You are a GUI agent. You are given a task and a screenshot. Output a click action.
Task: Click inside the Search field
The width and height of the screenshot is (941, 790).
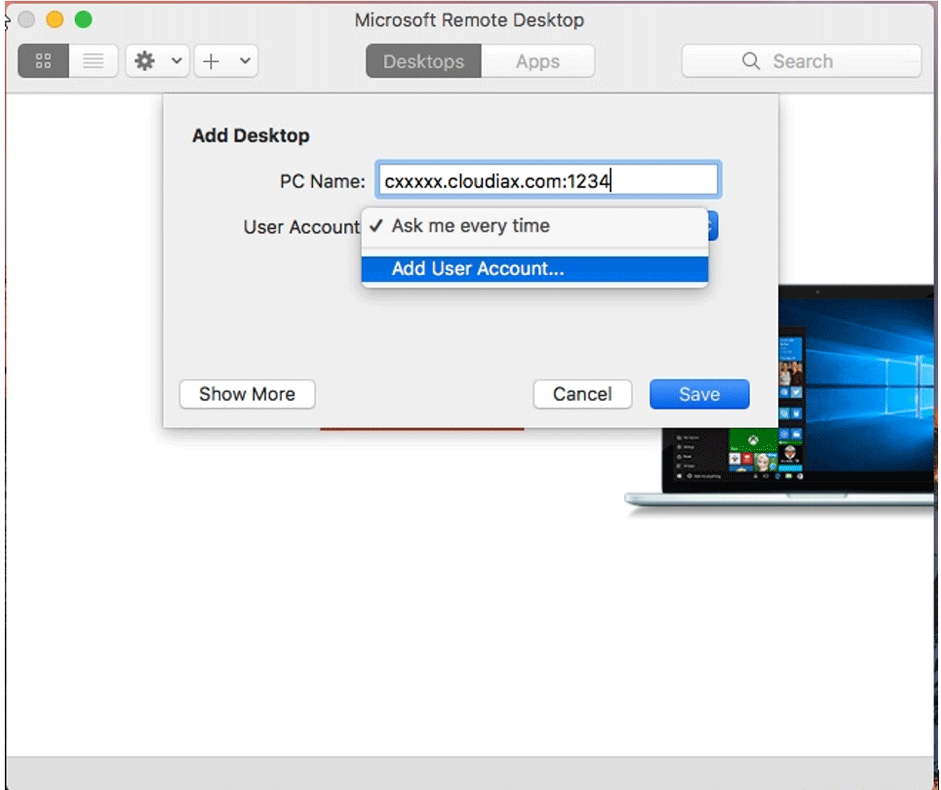tap(820, 61)
